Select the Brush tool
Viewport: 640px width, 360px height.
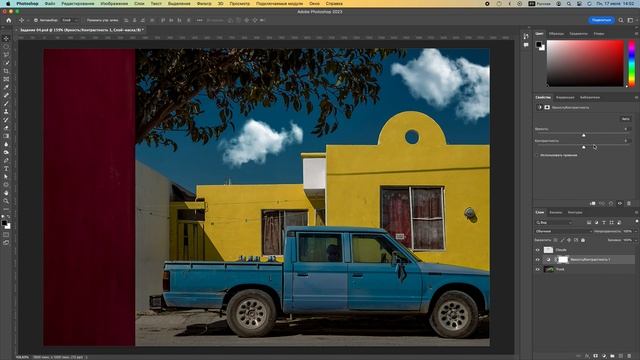[6, 104]
